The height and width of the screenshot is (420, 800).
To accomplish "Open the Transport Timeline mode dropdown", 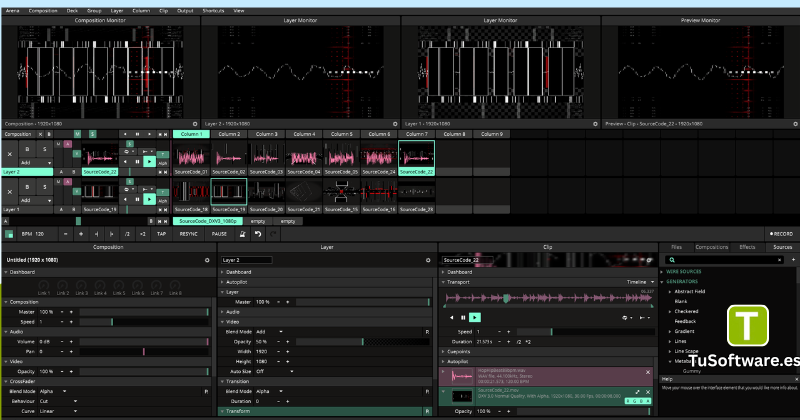I will click(640, 282).
